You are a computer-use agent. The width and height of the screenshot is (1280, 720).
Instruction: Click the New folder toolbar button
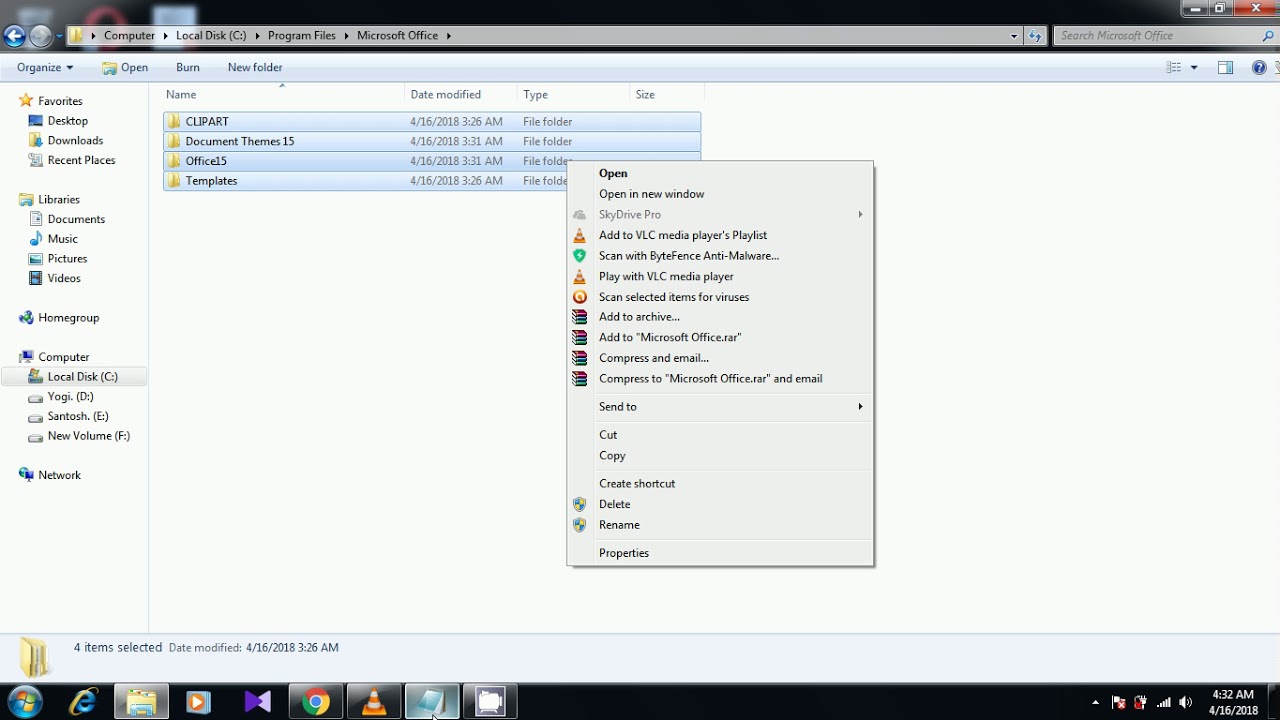(x=255, y=67)
